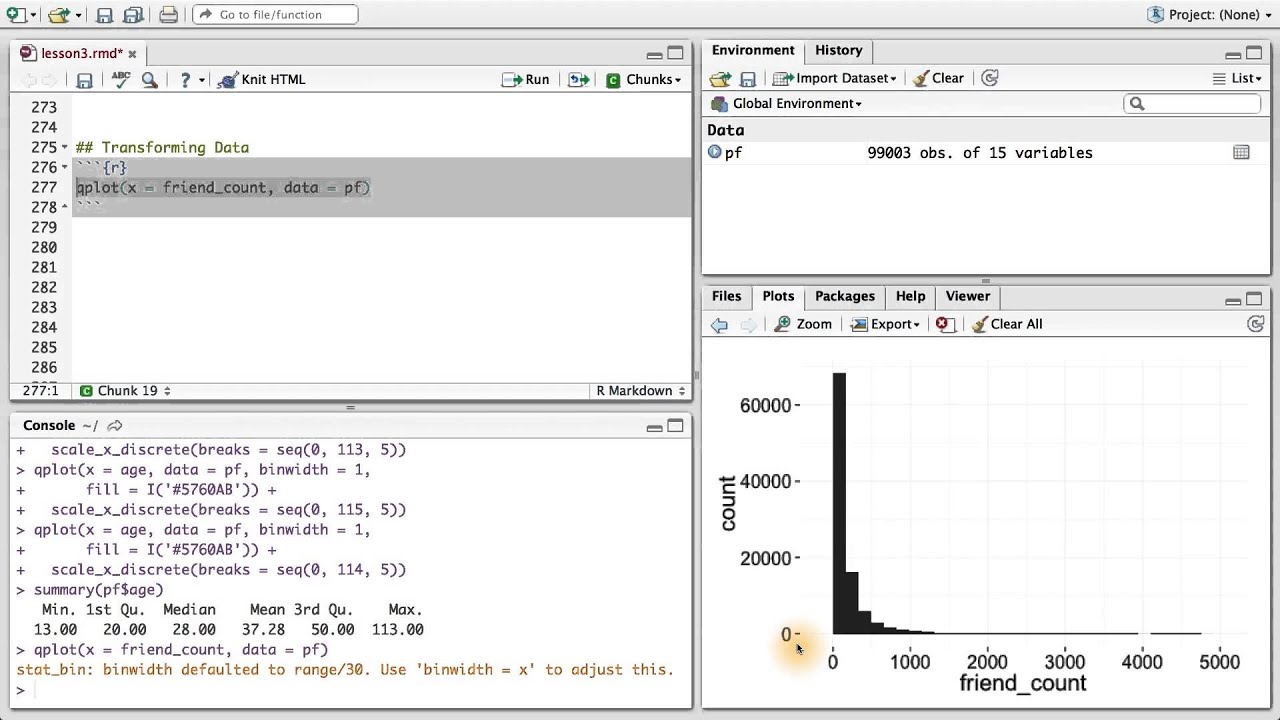Switch to the Files tab

coord(726,296)
